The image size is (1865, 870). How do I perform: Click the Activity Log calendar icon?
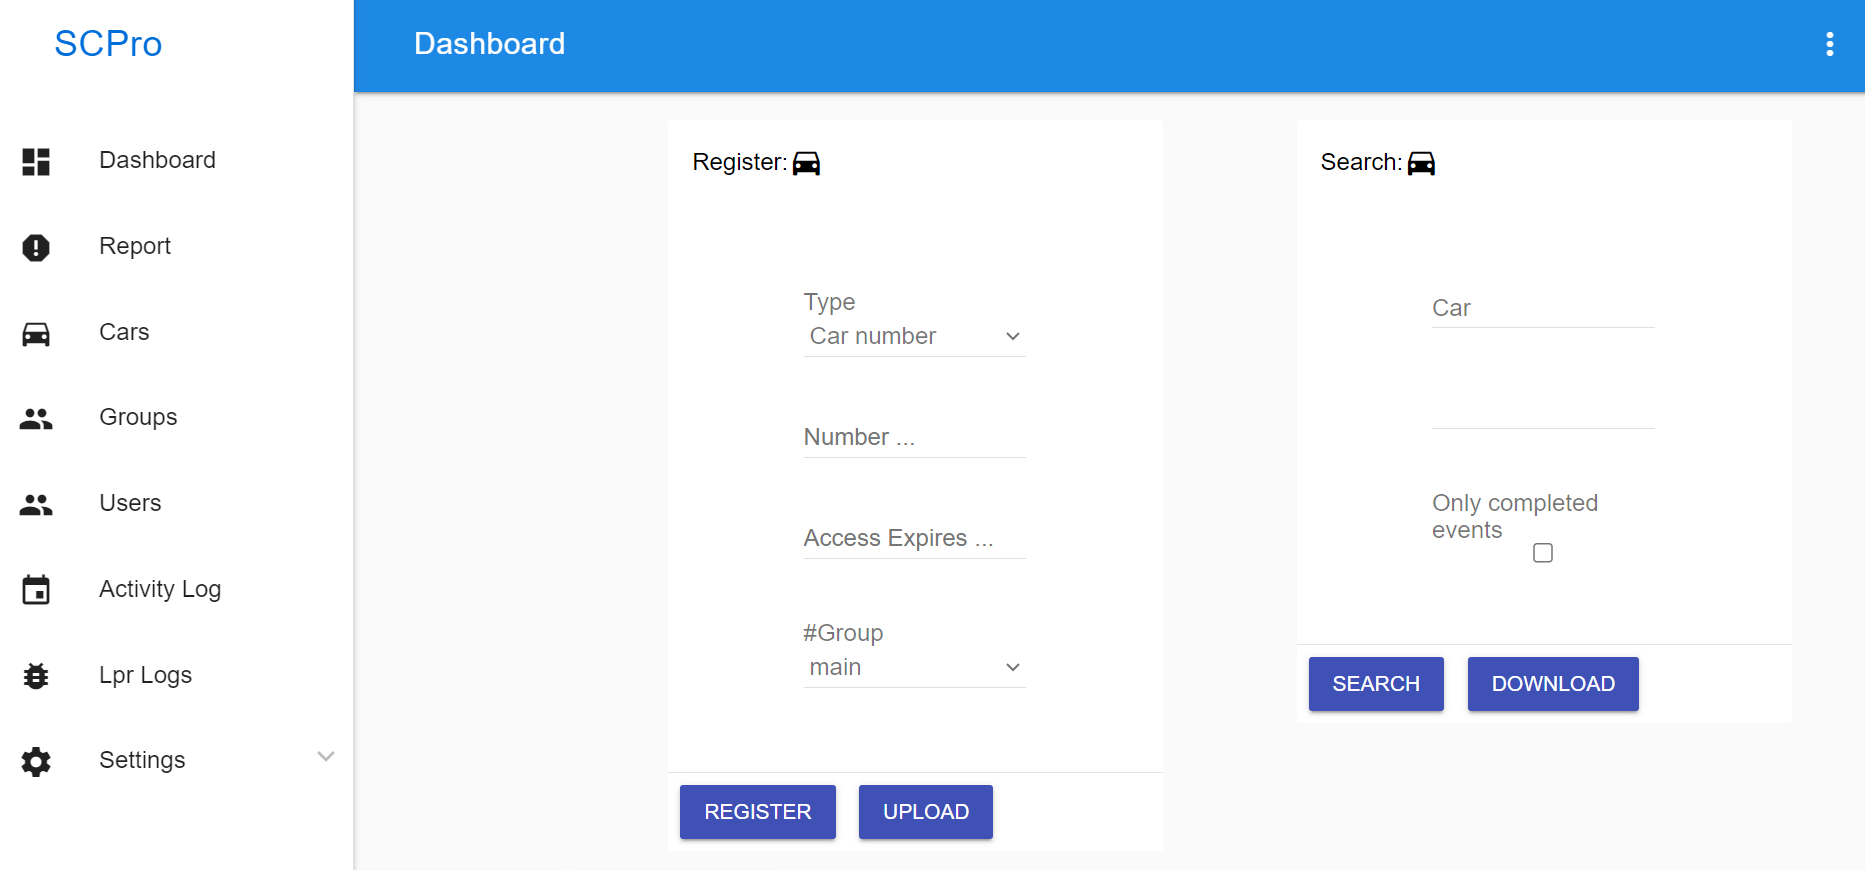click(36, 590)
